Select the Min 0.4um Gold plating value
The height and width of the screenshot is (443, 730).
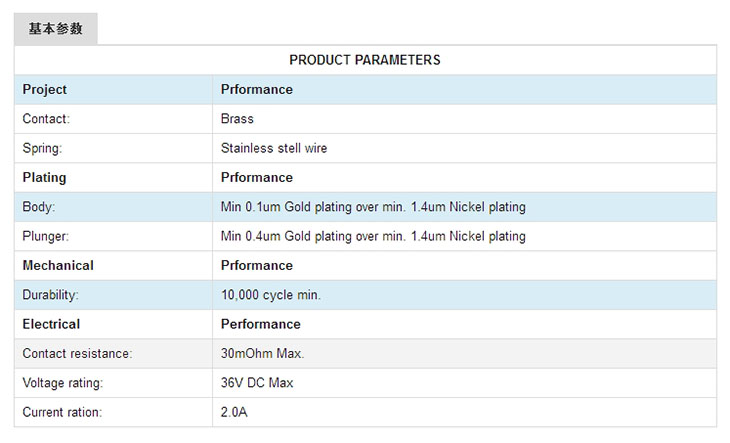(x=373, y=236)
